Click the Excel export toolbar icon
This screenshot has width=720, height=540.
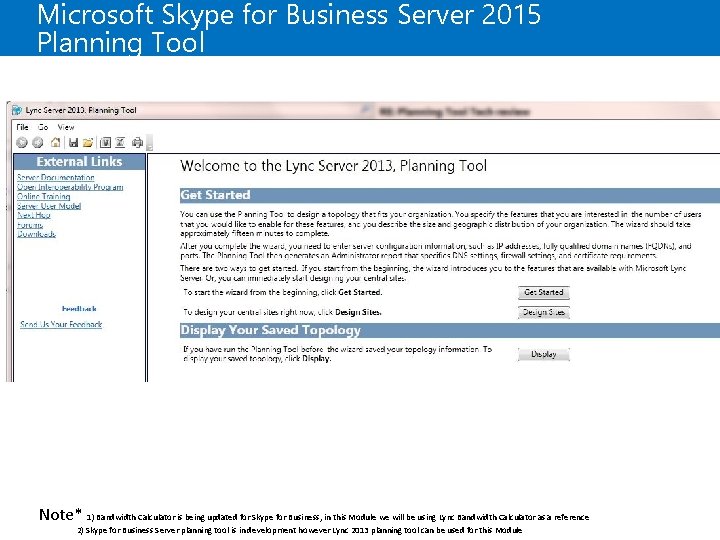point(120,143)
